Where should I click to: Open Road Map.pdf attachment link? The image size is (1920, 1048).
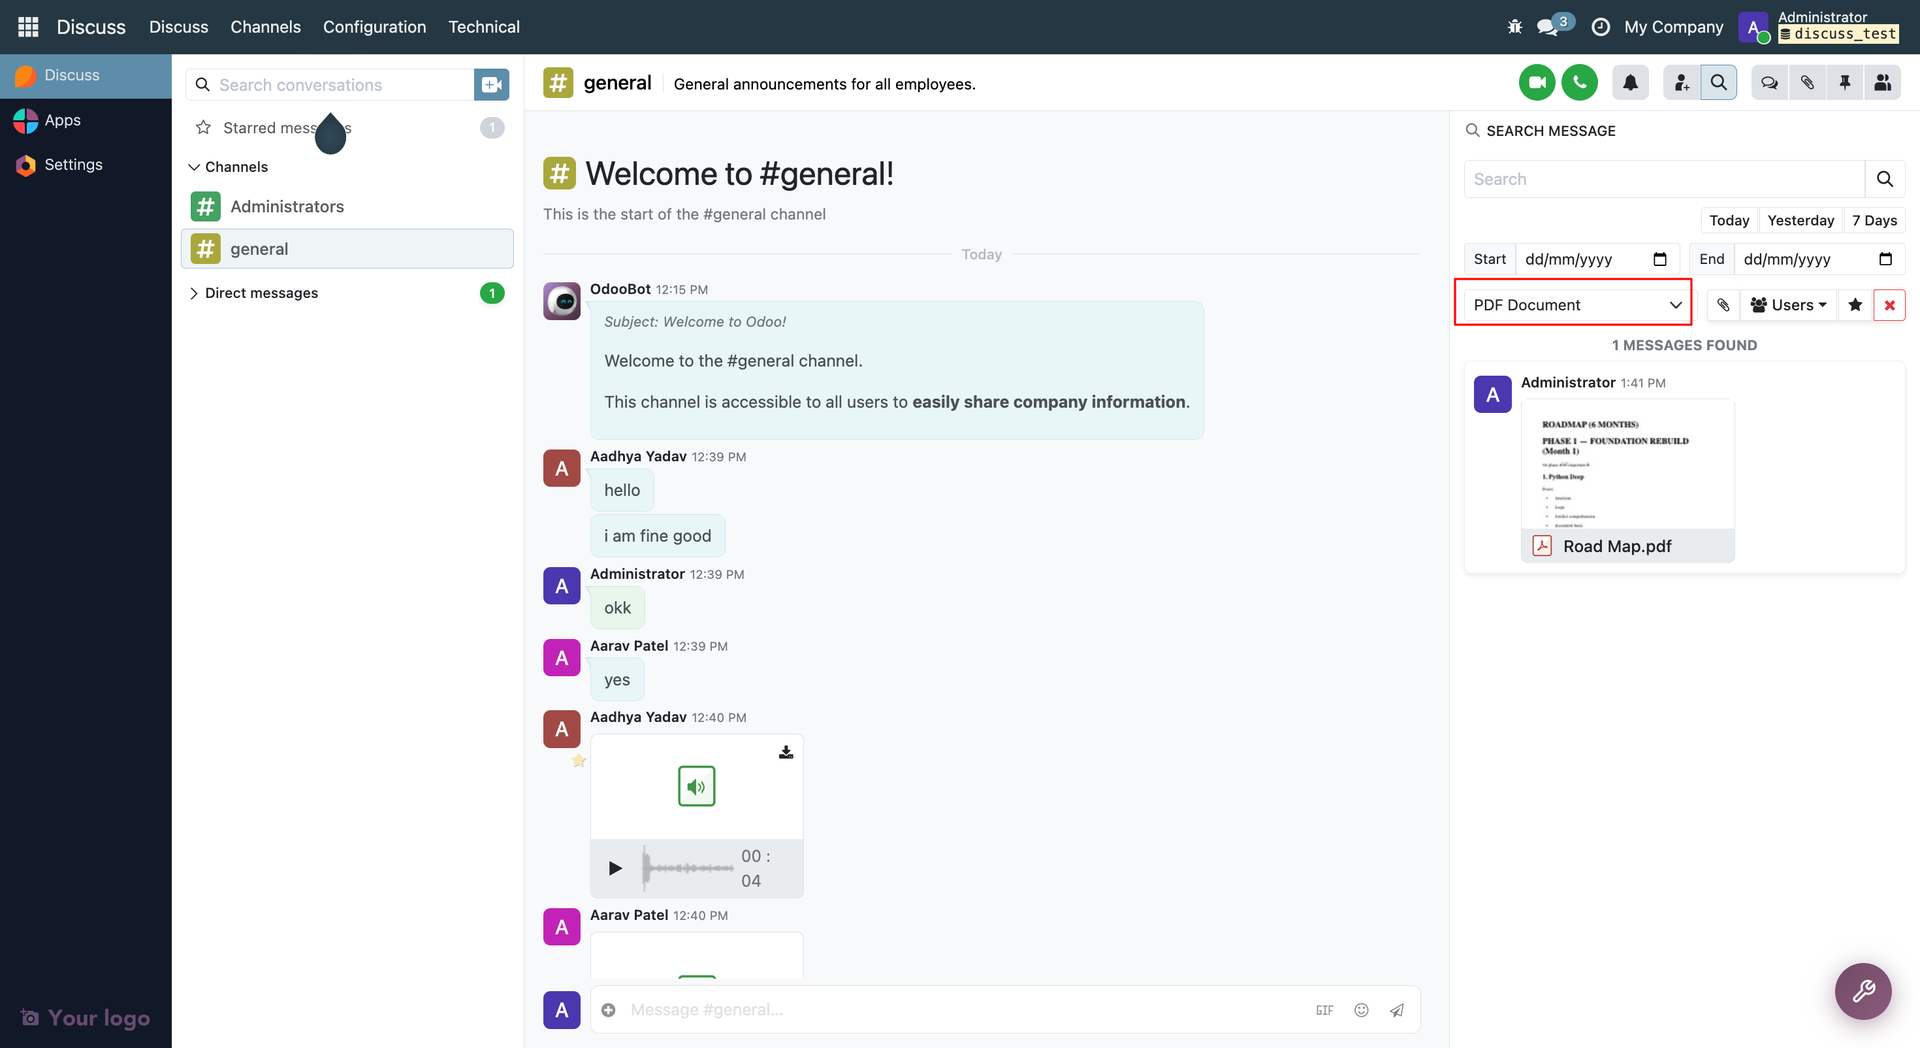1617,546
